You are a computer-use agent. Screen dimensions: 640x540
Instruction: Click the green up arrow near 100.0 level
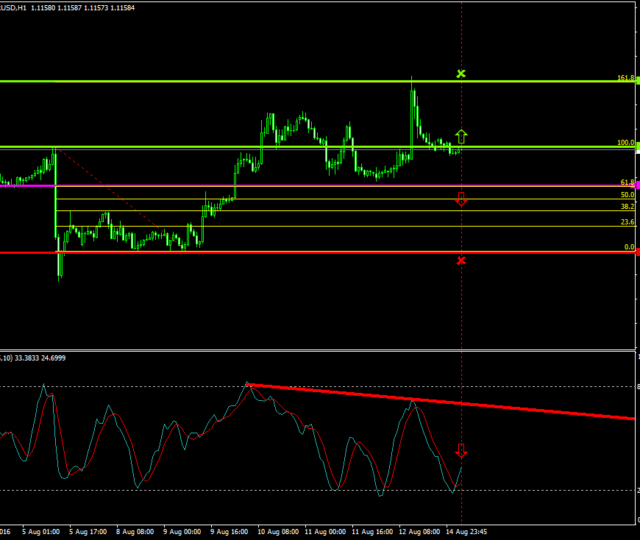pos(461,135)
